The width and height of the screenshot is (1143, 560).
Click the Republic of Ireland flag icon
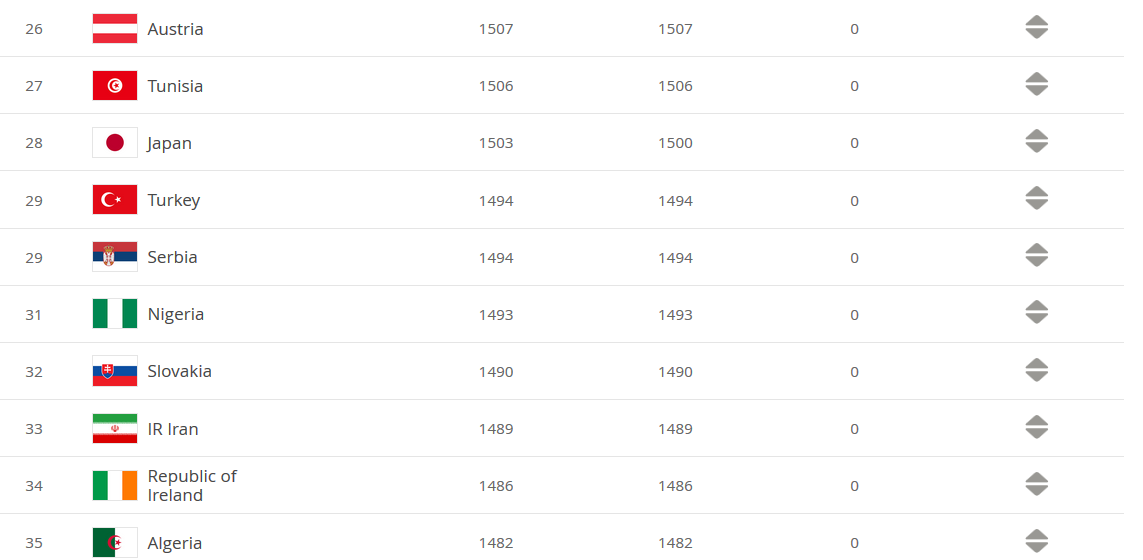115,485
